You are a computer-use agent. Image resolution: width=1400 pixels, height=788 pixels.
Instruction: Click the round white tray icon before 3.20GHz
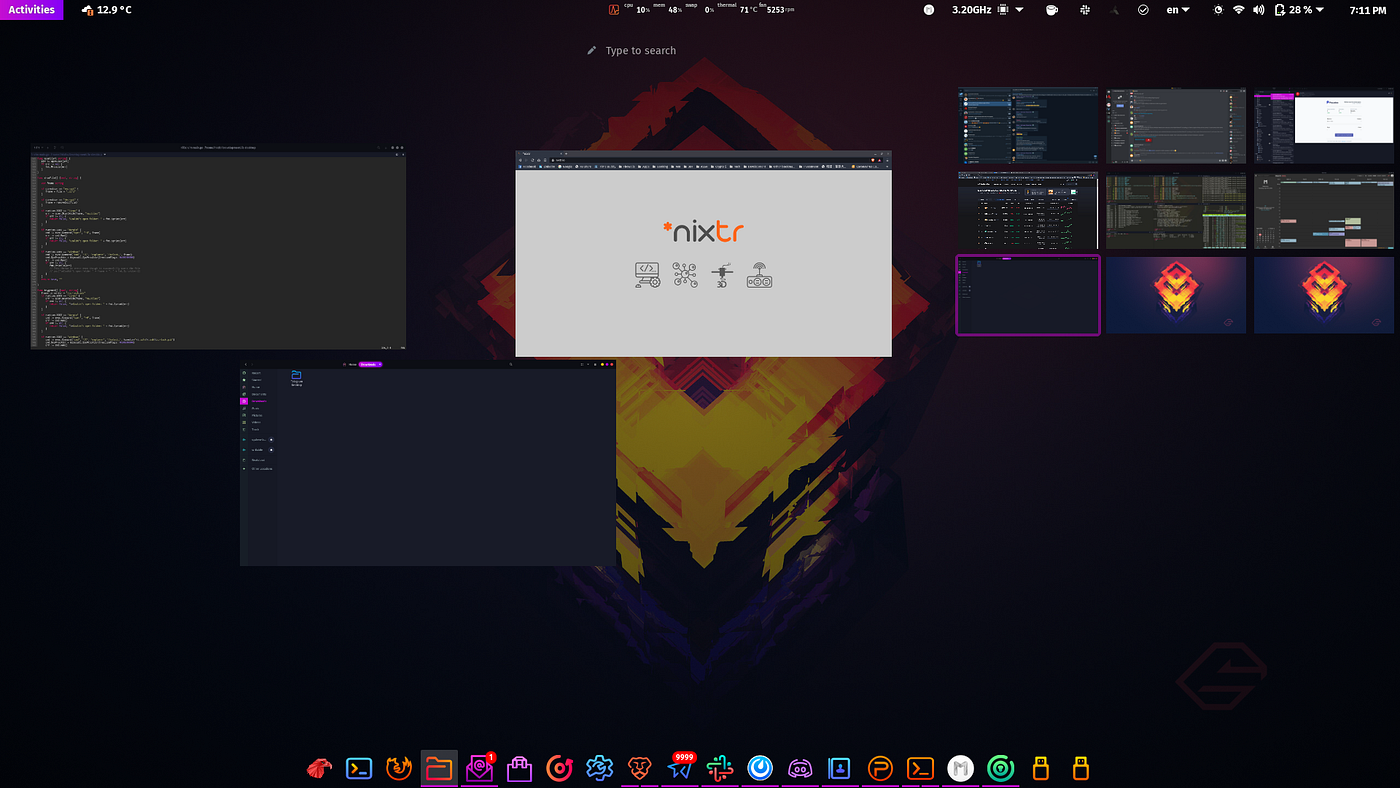click(x=929, y=10)
